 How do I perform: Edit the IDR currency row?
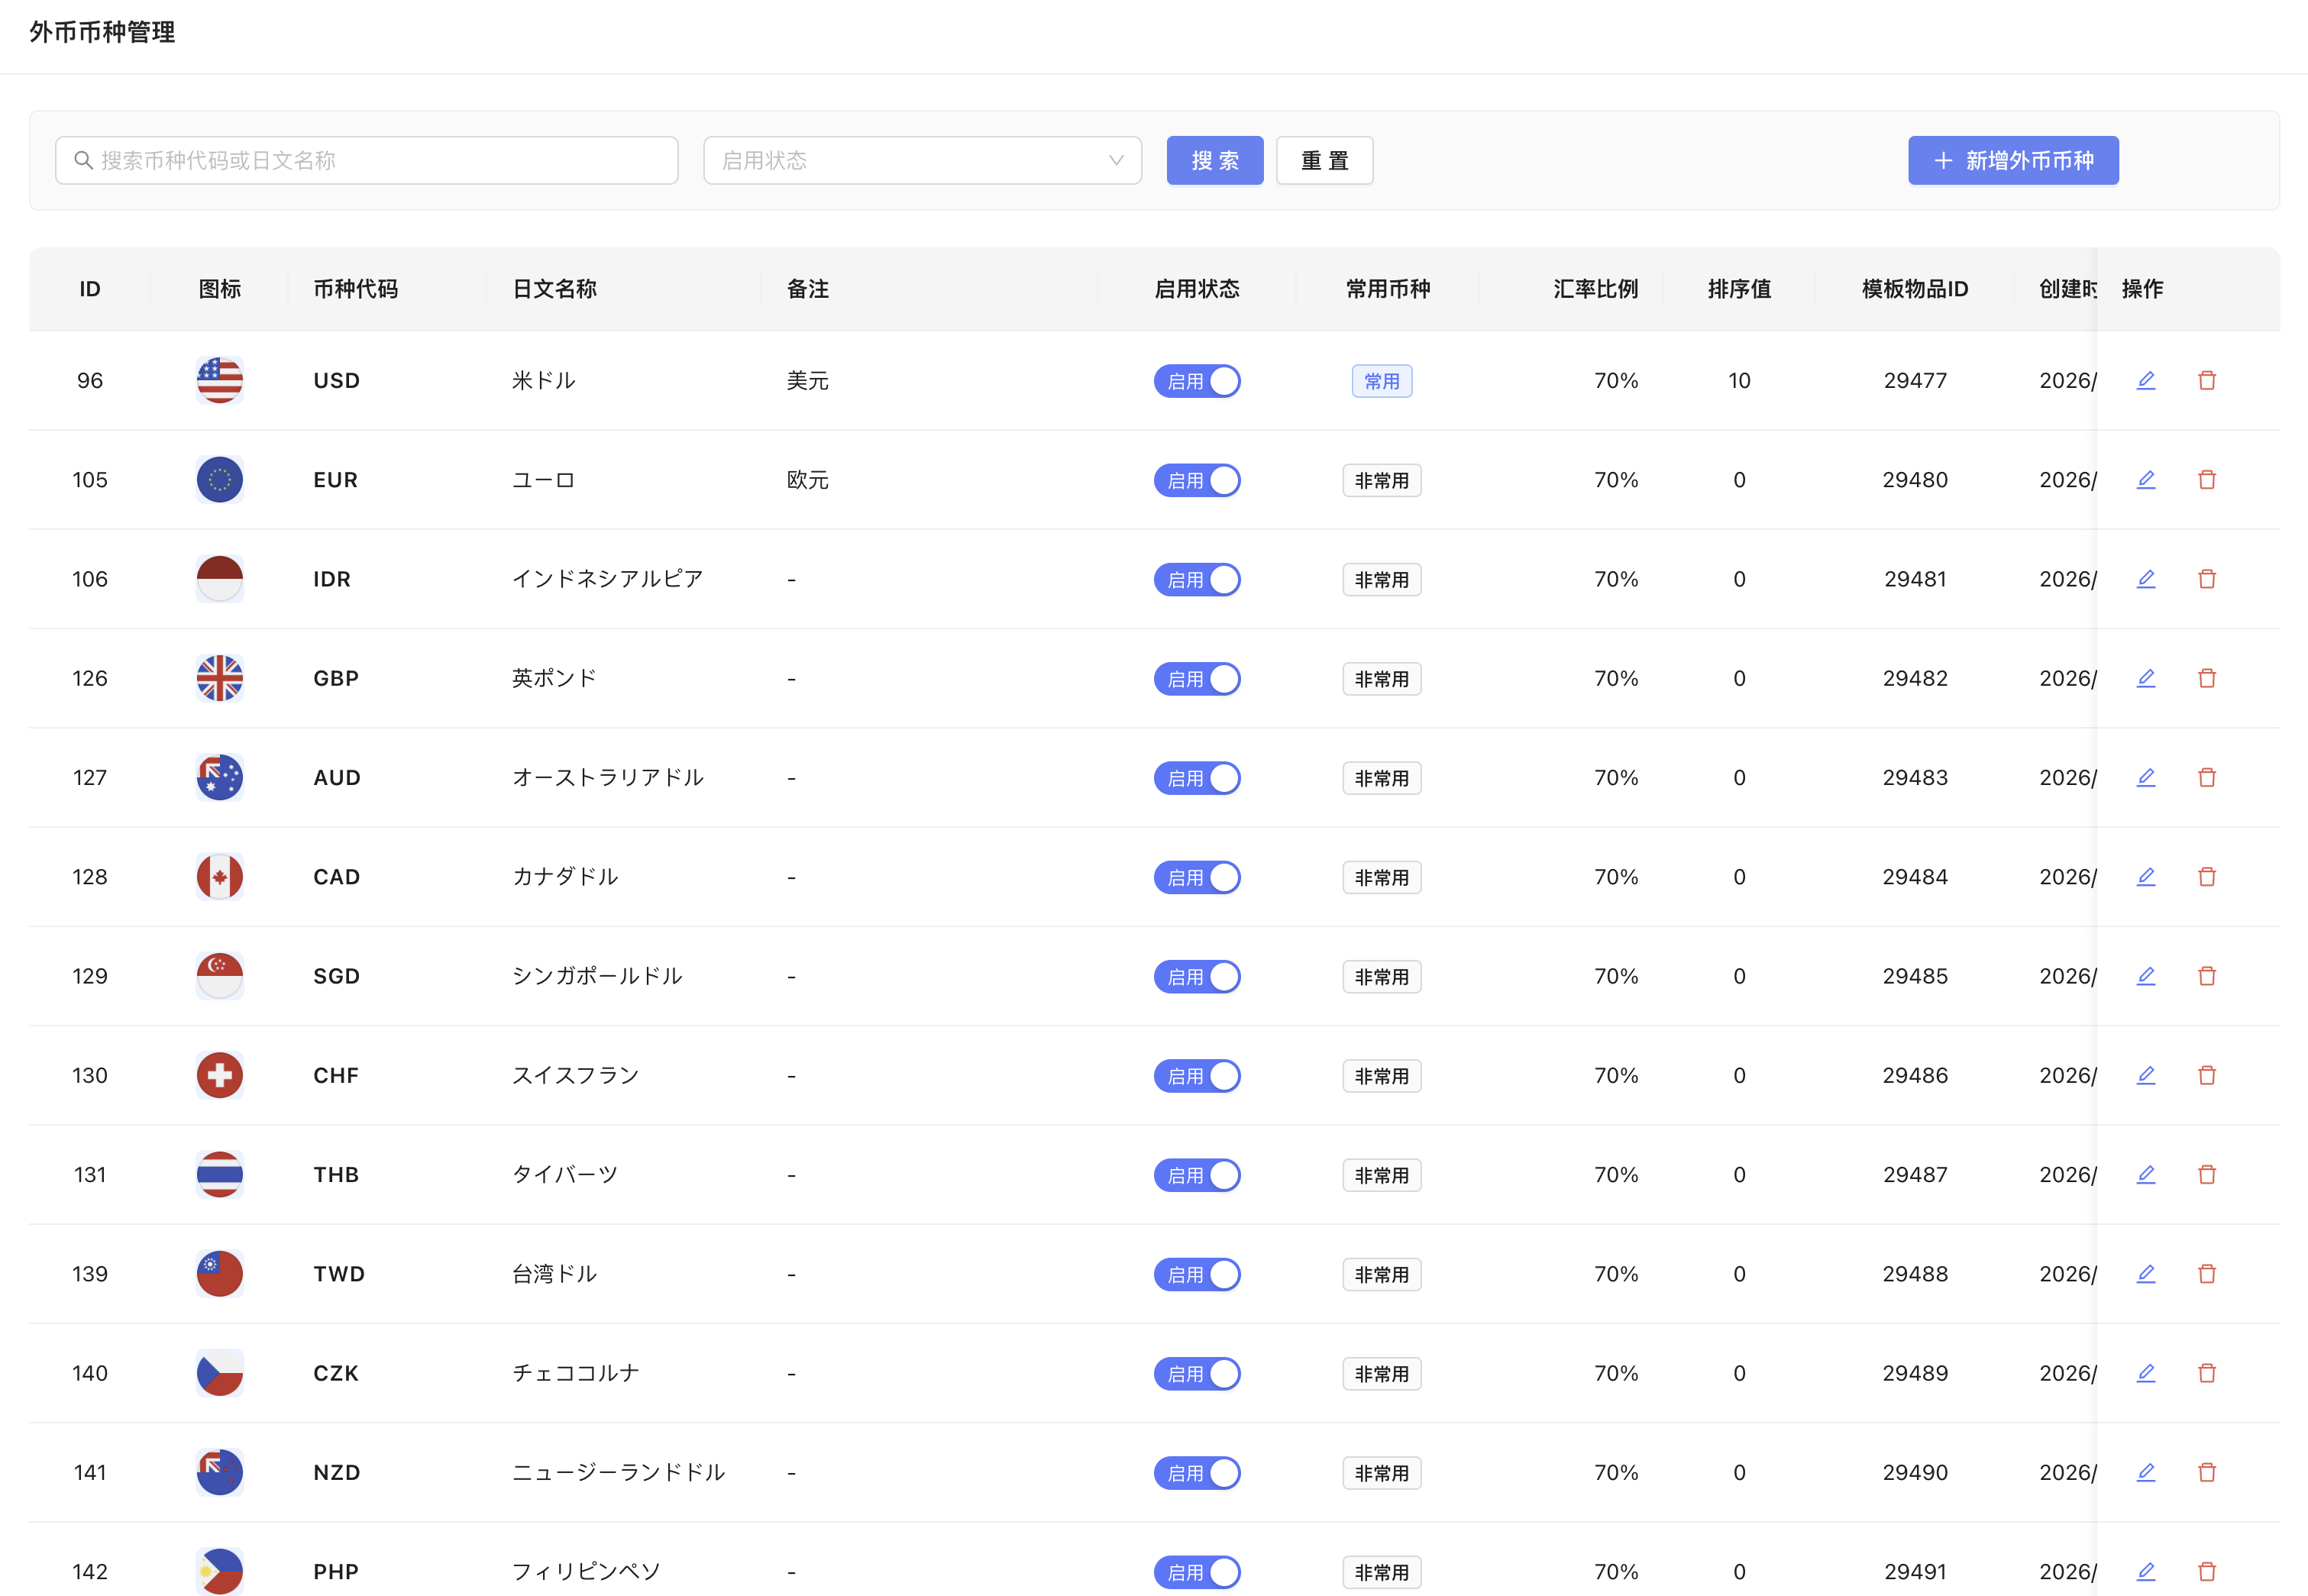click(2145, 578)
